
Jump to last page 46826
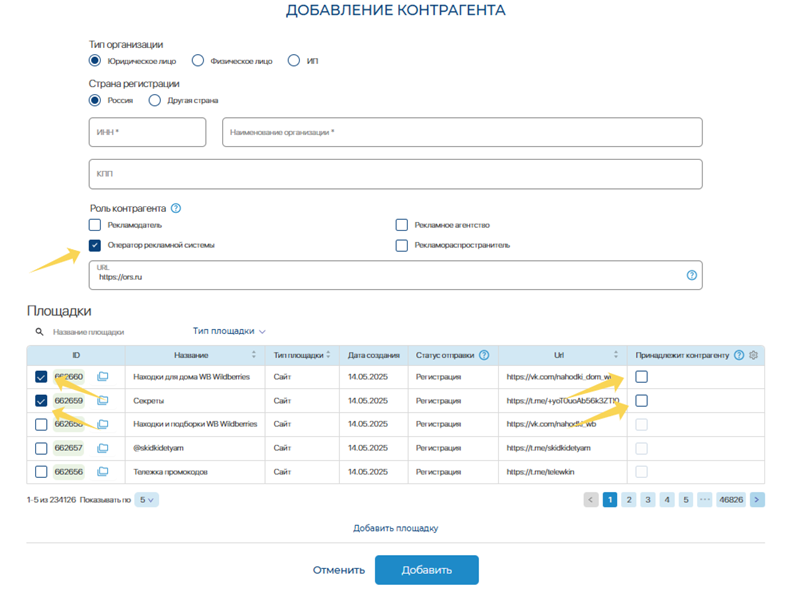click(730, 500)
